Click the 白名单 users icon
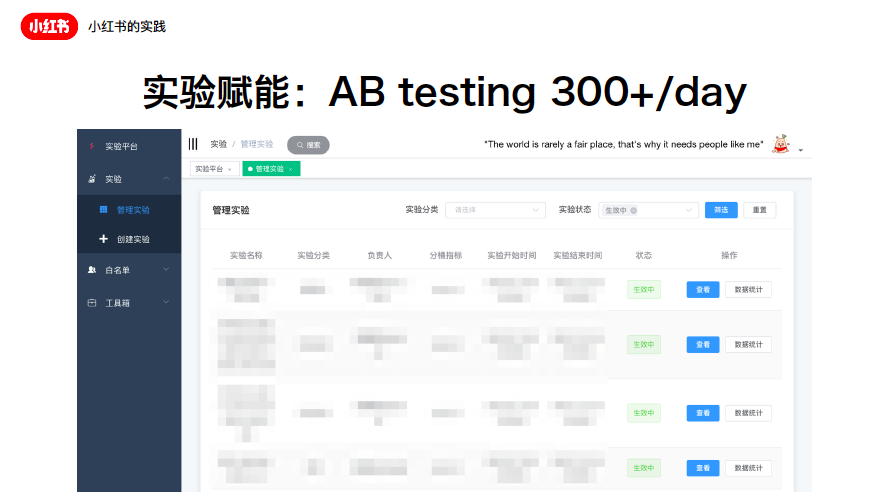Image resolution: width=889 pixels, height=497 pixels. point(92,270)
